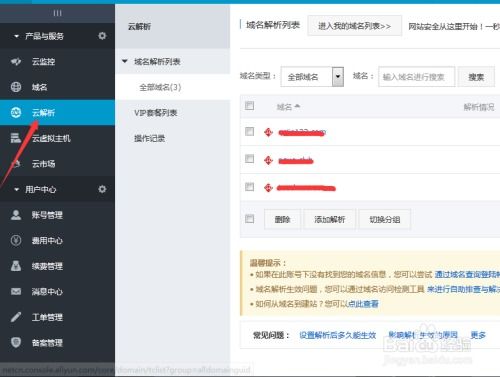Click the second redacted domain name
Screen dimensions: 500x377
296,161
